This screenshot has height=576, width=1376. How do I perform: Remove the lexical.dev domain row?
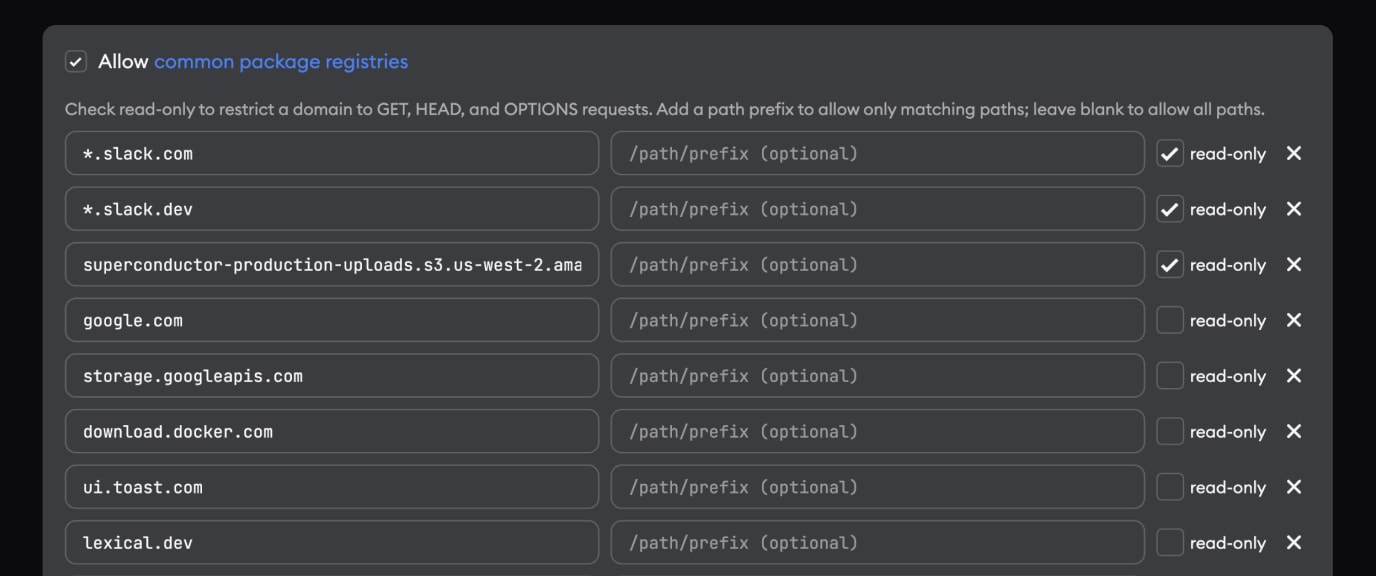(x=1294, y=542)
